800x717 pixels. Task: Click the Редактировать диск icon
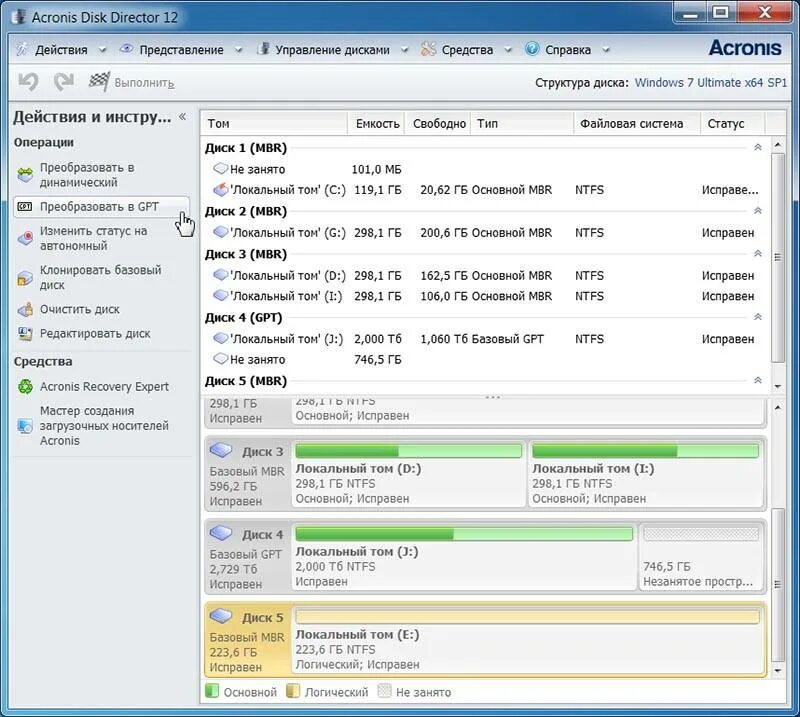(x=25, y=333)
